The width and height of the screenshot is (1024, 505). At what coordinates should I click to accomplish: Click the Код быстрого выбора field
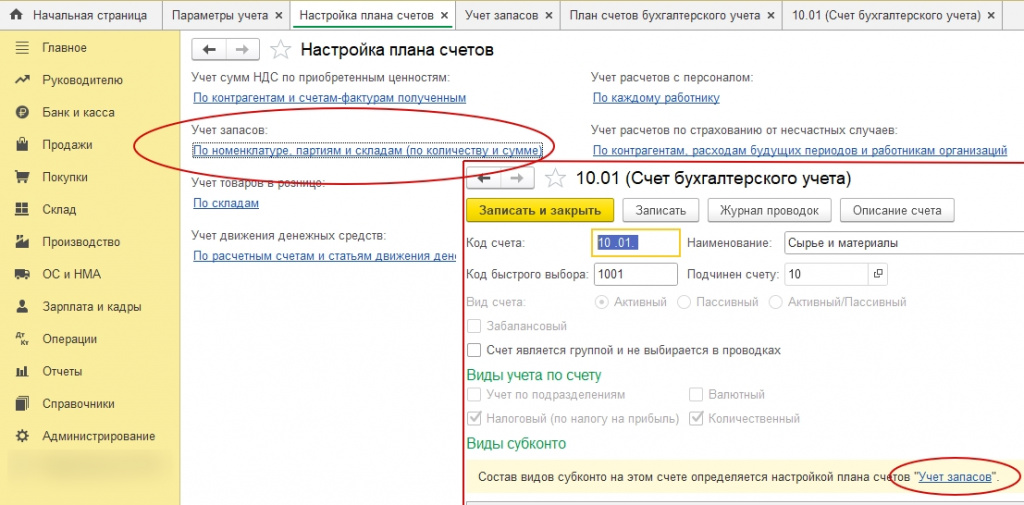pyautogui.click(x=635, y=274)
